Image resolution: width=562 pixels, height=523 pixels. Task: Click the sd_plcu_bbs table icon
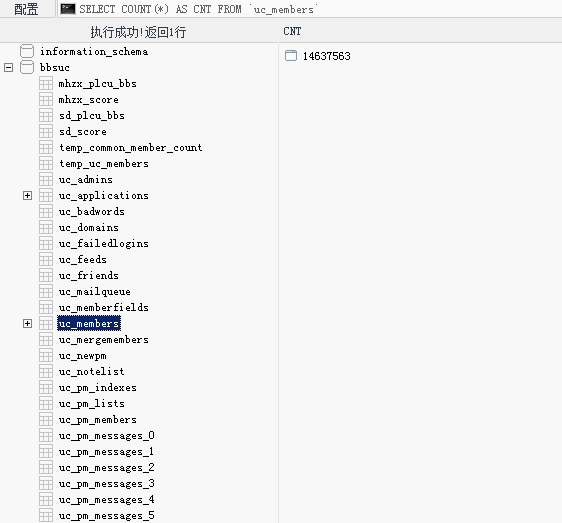point(46,115)
